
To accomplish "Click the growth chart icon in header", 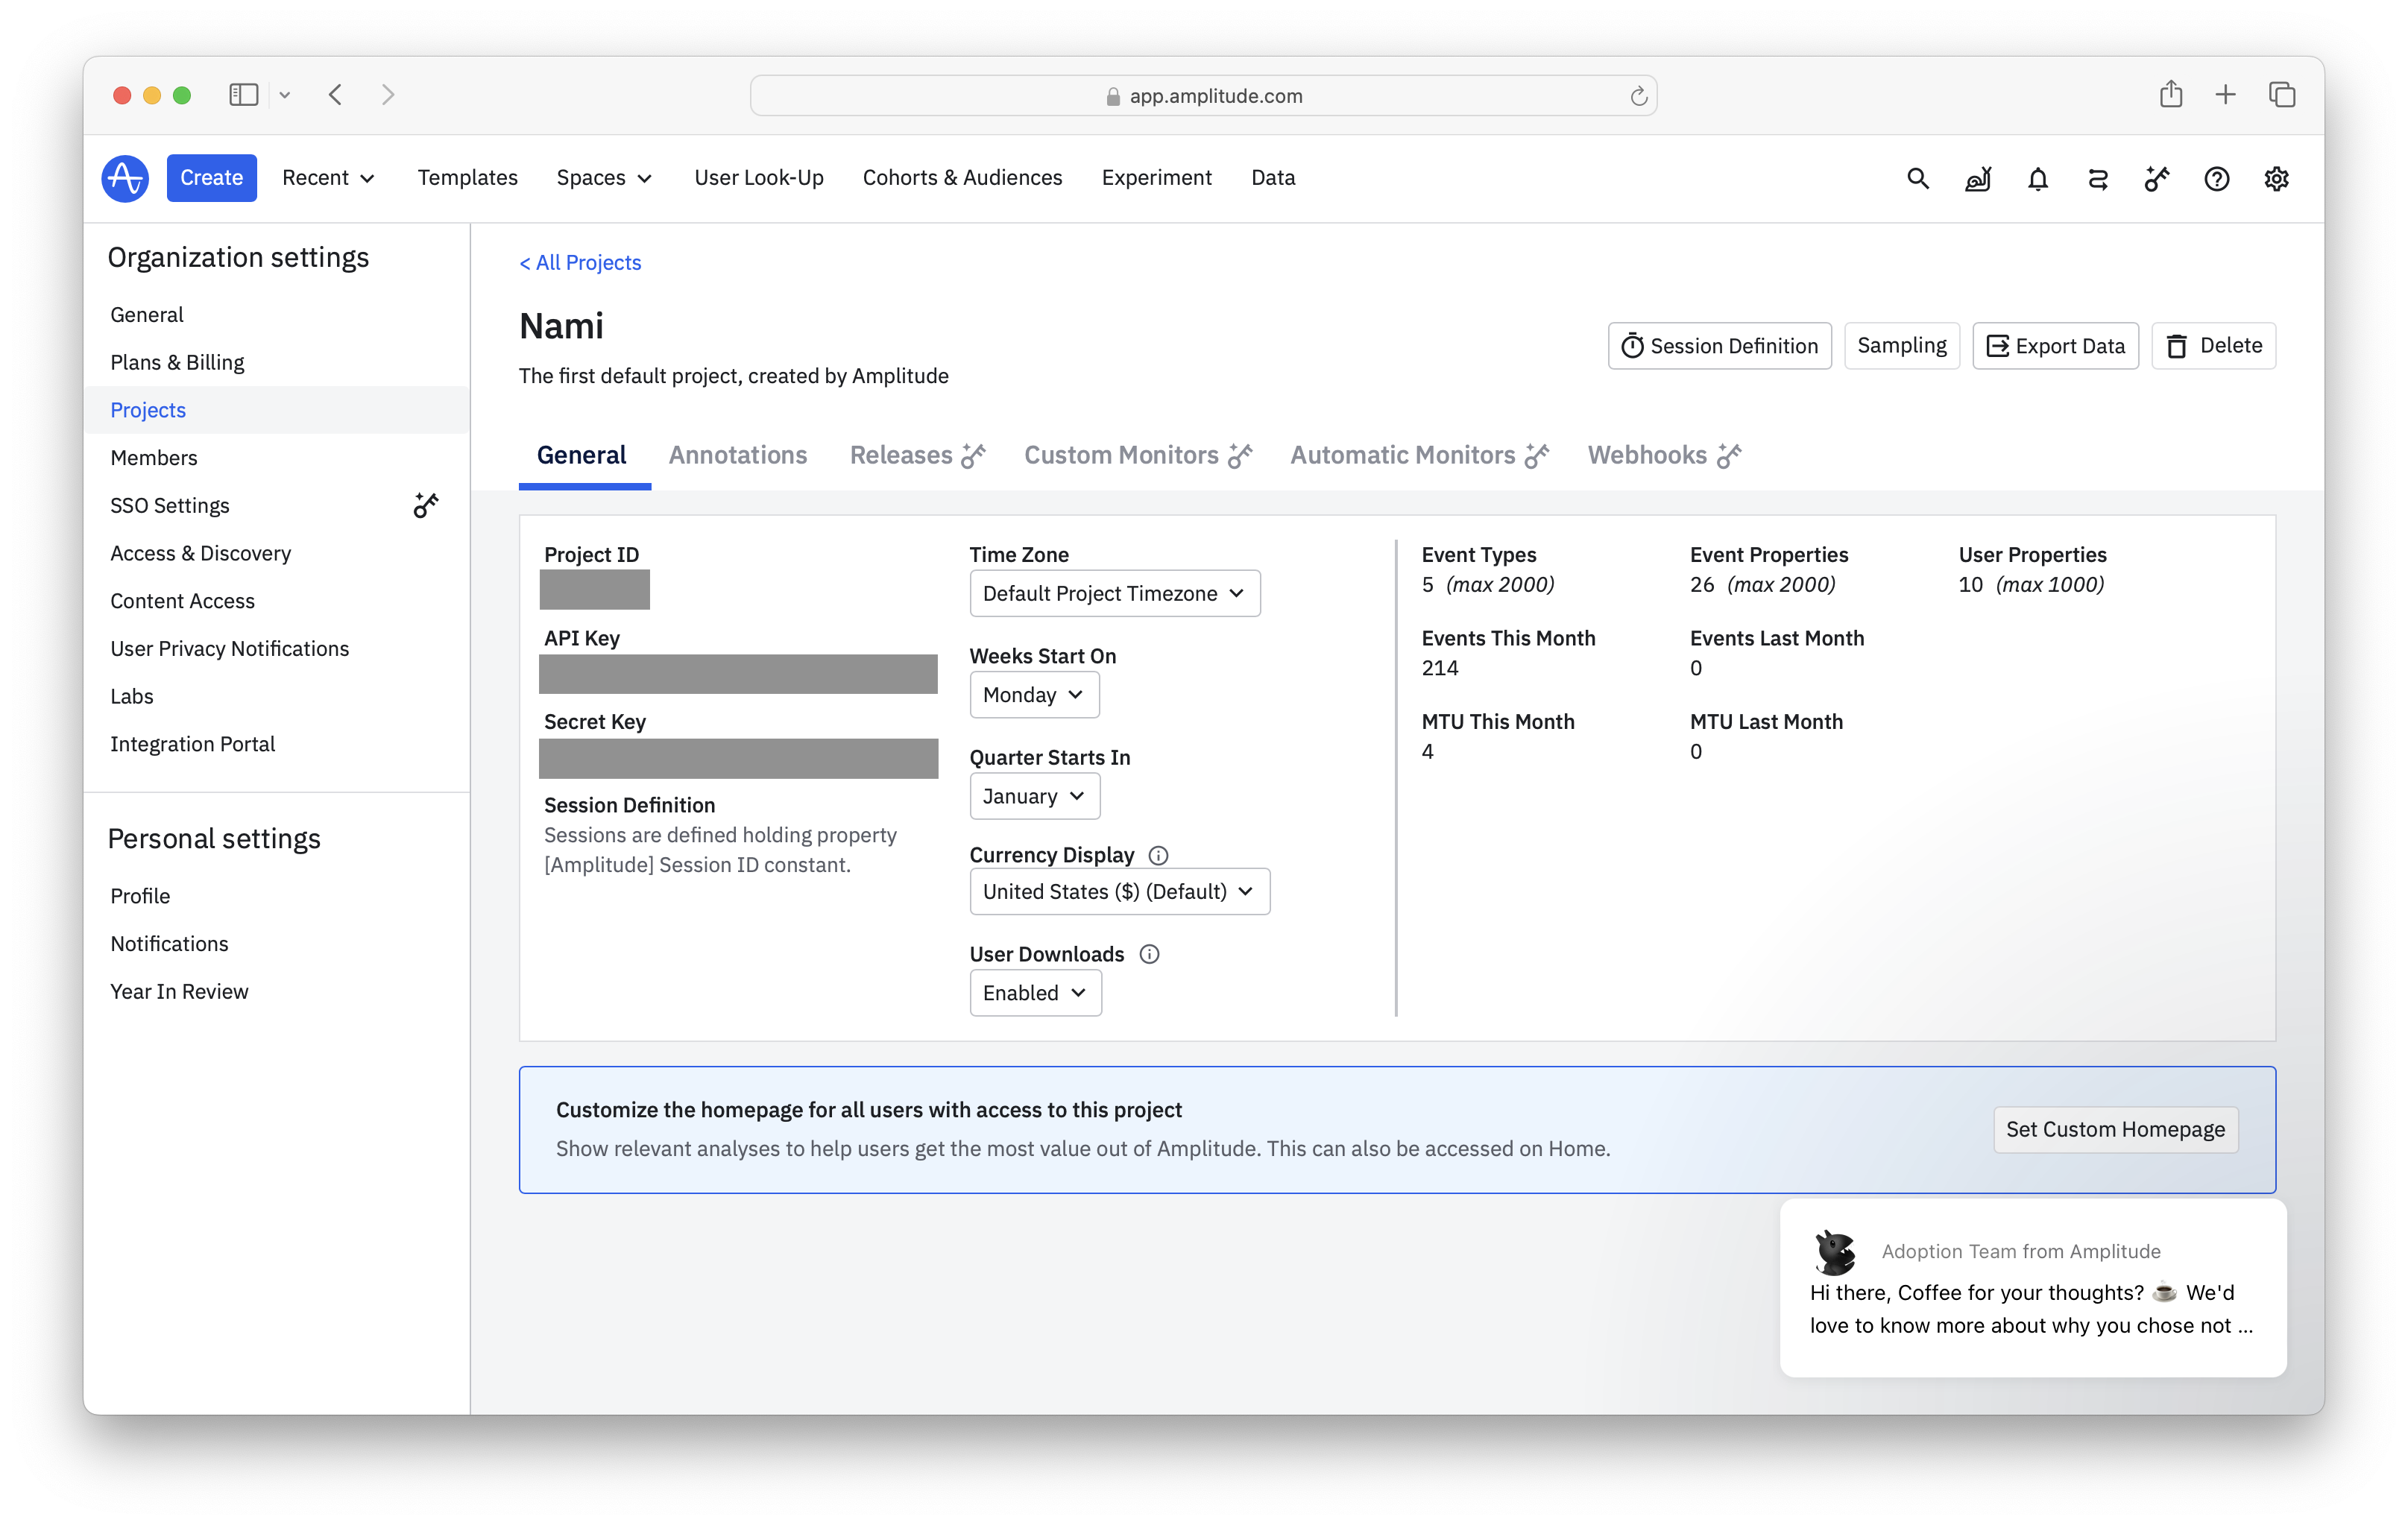I will point(1977,179).
